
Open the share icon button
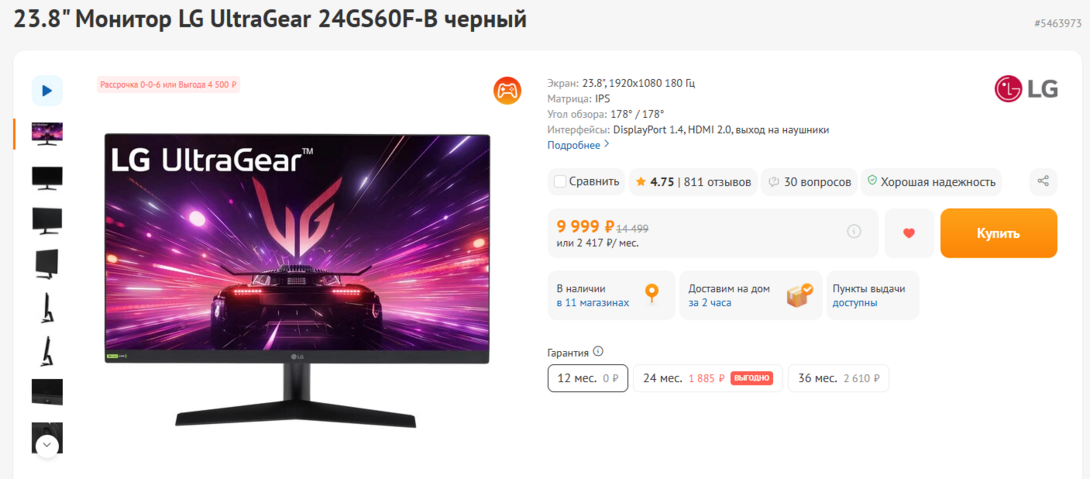click(1043, 181)
